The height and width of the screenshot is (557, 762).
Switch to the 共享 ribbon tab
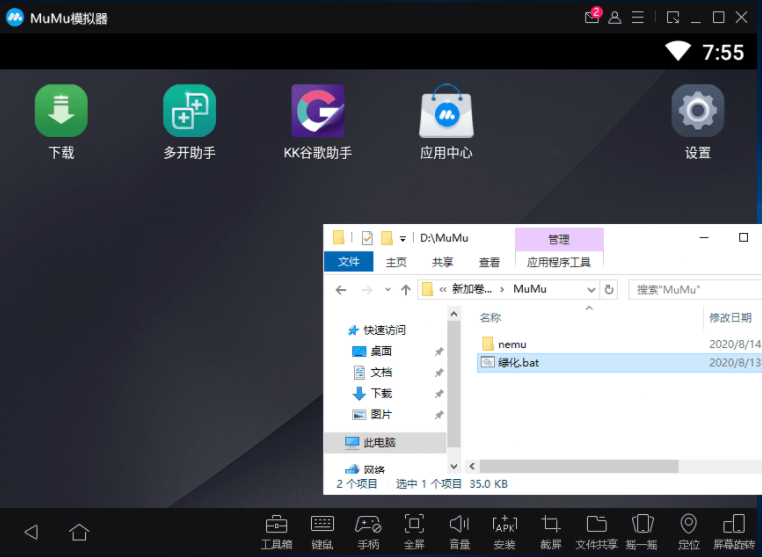(443, 262)
